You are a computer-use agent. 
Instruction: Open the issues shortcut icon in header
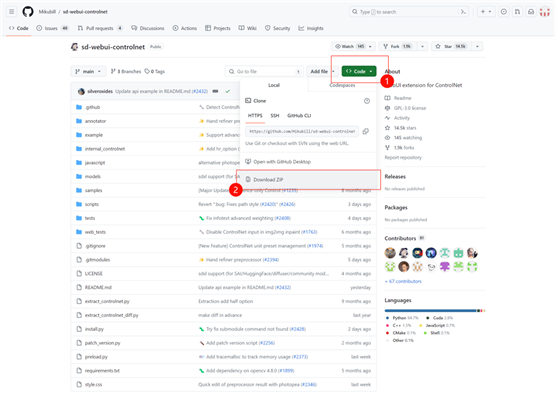pos(504,12)
